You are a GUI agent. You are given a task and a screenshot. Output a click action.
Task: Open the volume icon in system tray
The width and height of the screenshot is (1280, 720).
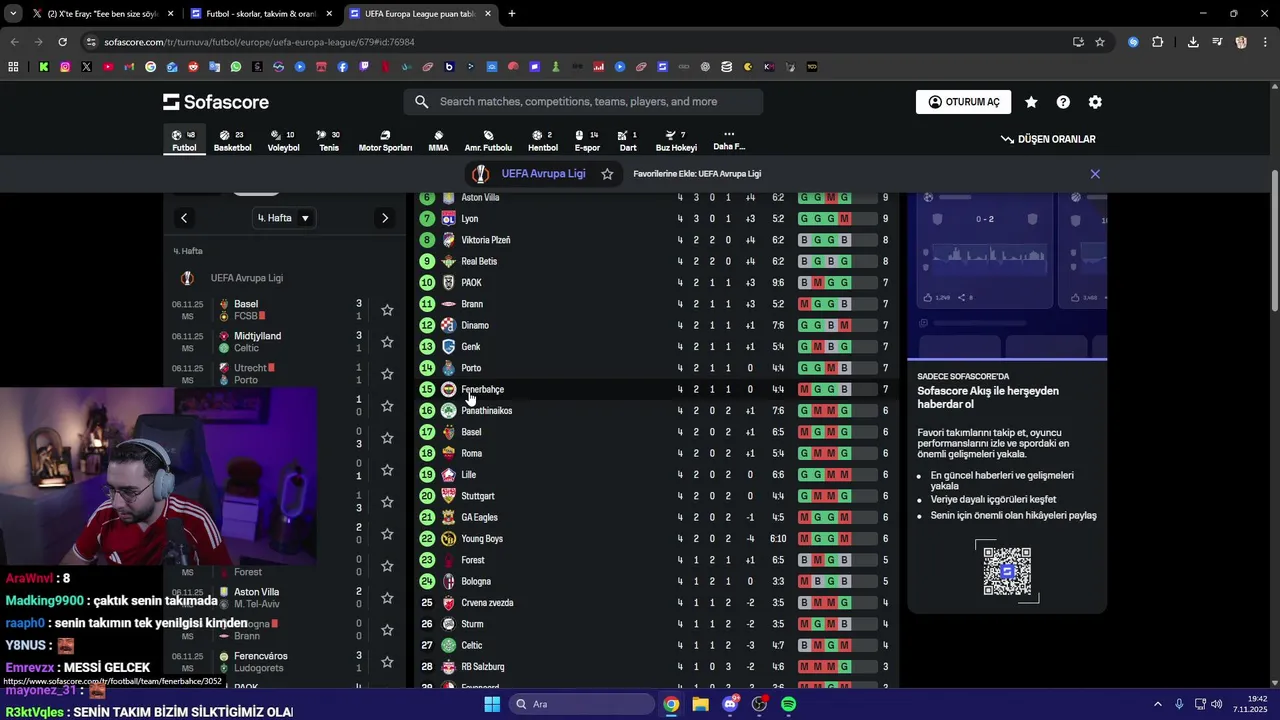point(1217,704)
